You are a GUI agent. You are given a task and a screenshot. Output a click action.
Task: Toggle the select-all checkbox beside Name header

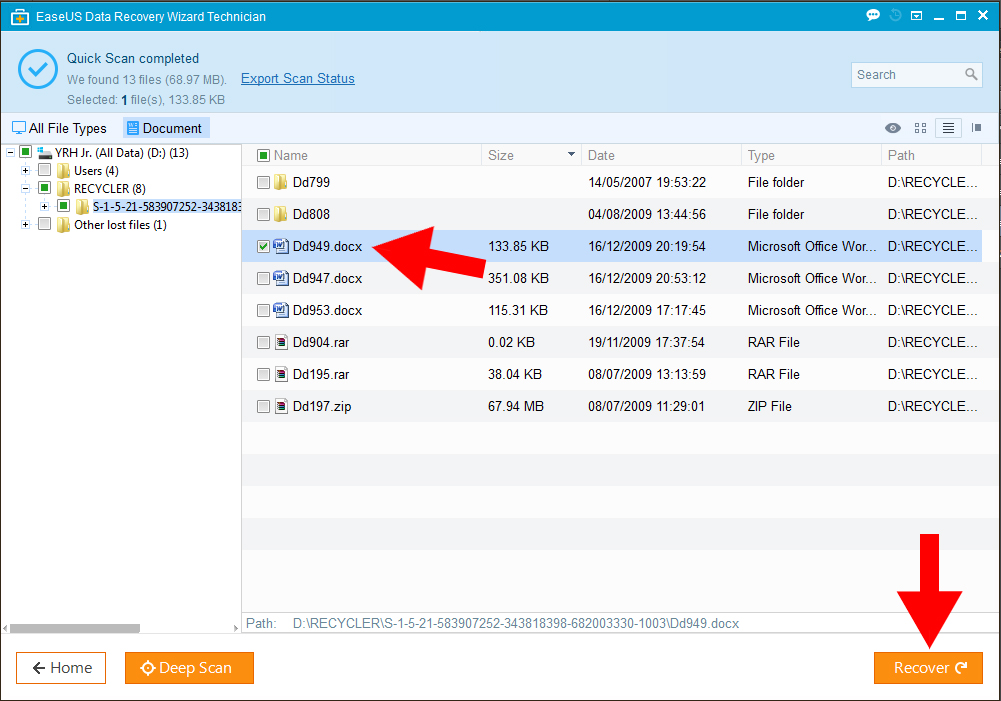(263, 155)
